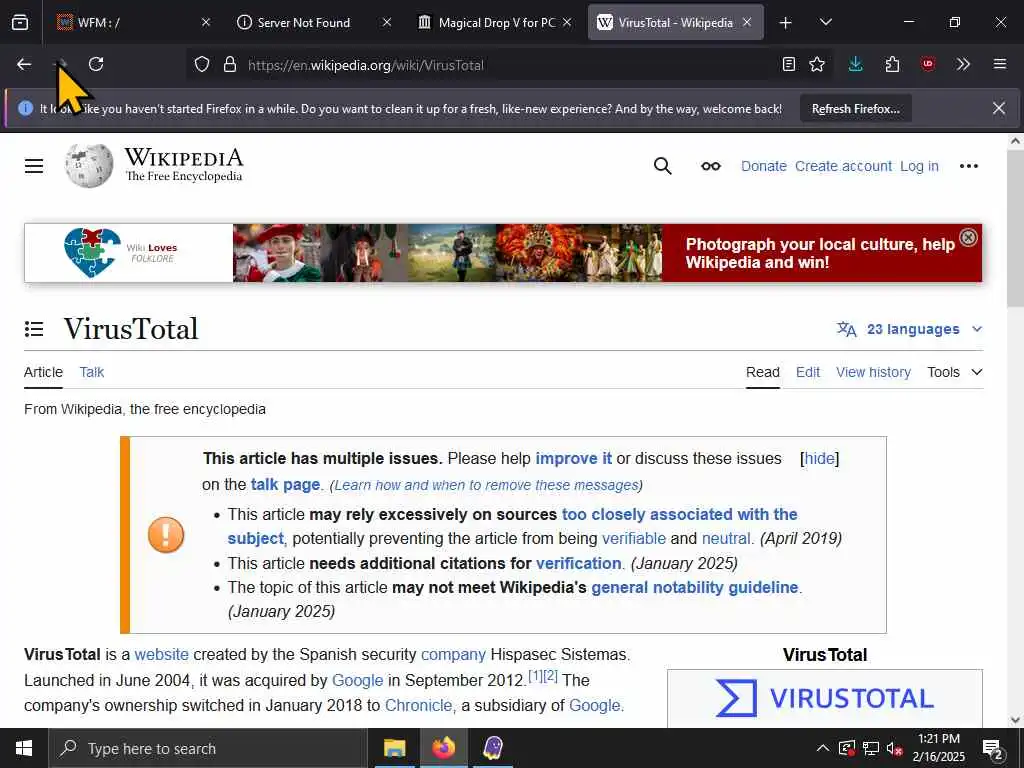Toggle reader view icon in address bar
Image resolution: width=1024 pixels, height=768 pixels.
click(x=789, y=64)
